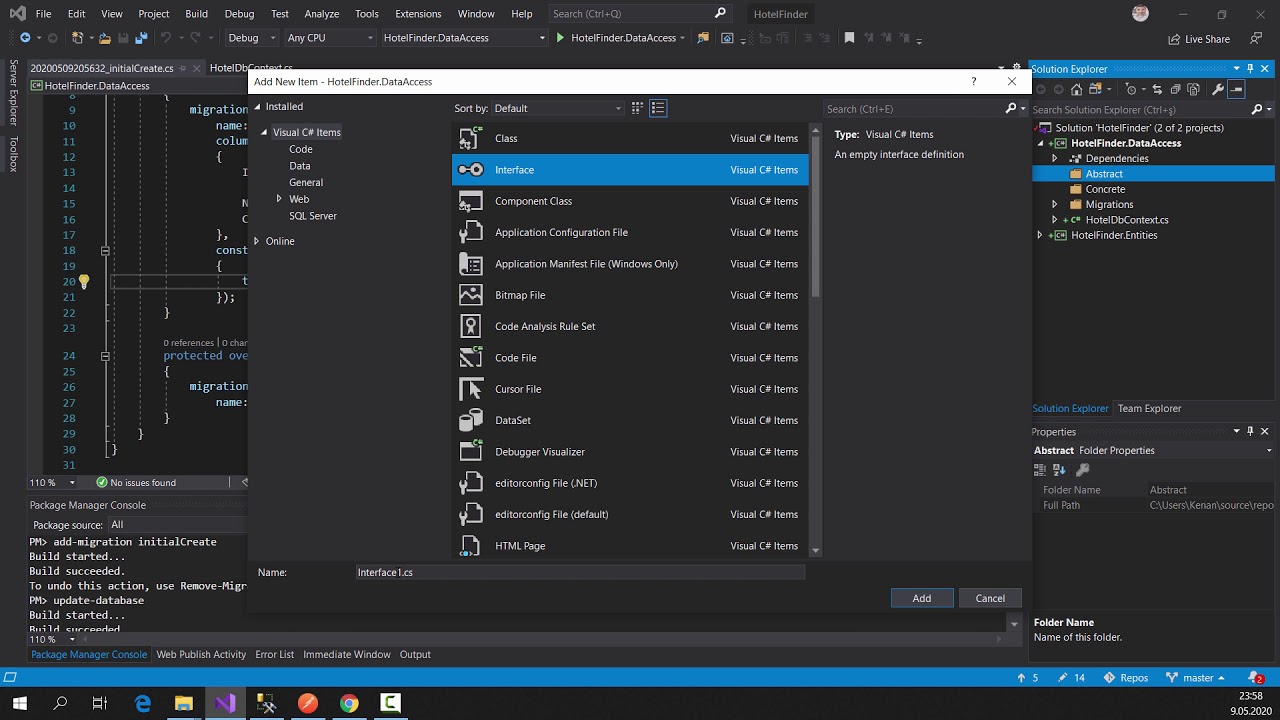Open Properties wrench icon in Solution Explorer
The height and width of the screenshot is (720, 1280).
[x=1217, y=89]
